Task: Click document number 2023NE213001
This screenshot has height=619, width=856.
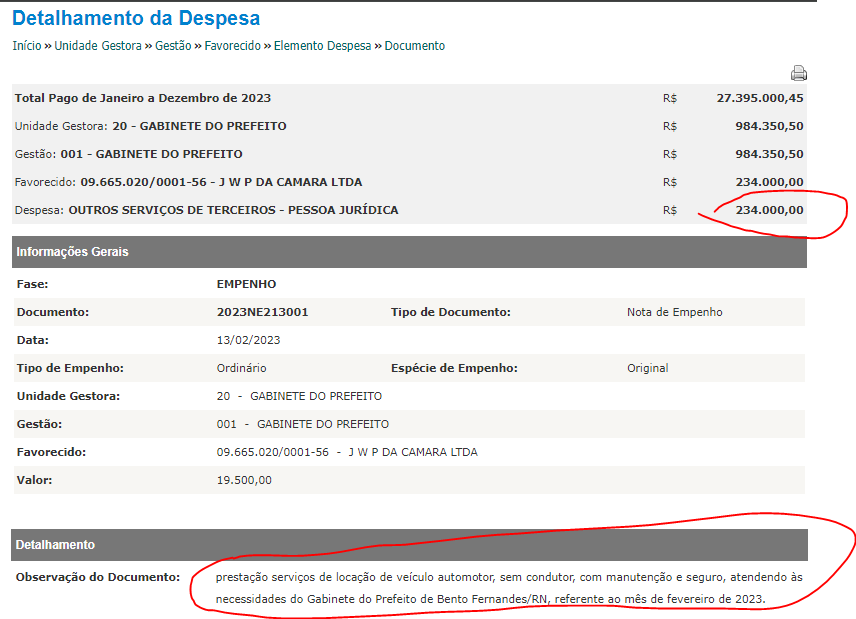Action: [262, 312]
